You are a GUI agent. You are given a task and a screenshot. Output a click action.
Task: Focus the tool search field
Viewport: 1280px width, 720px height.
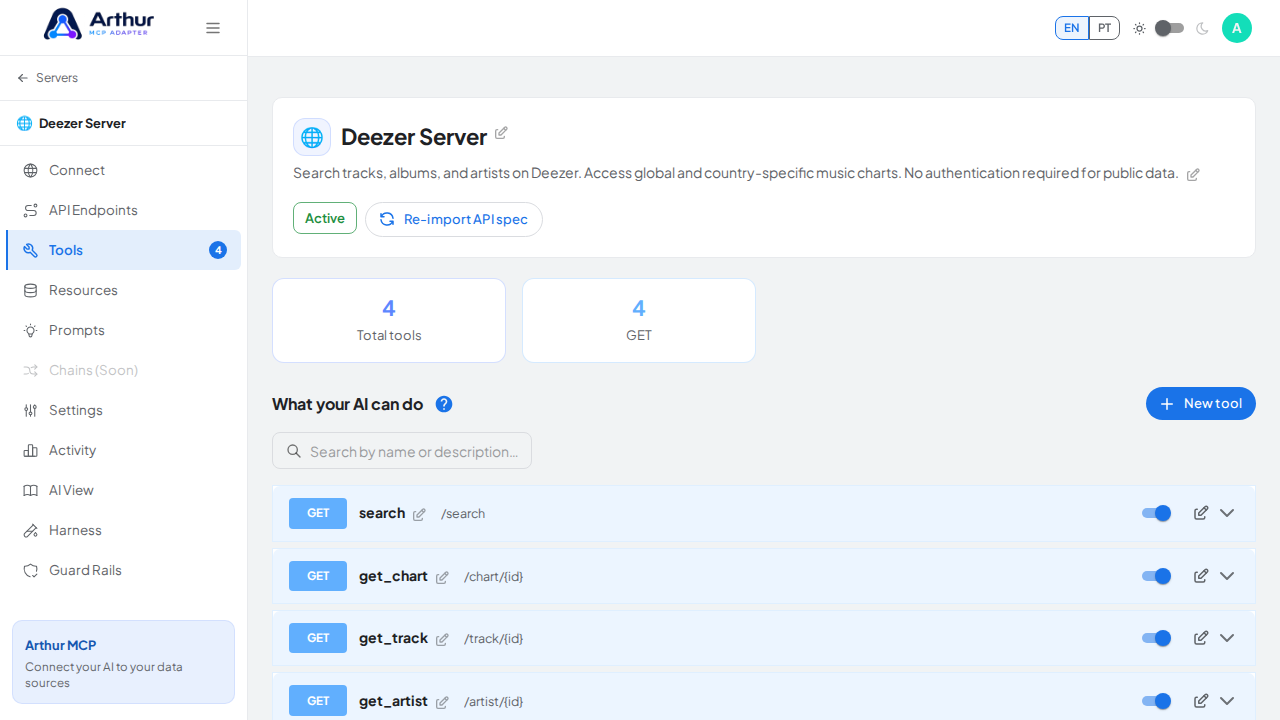coord(402,451)
